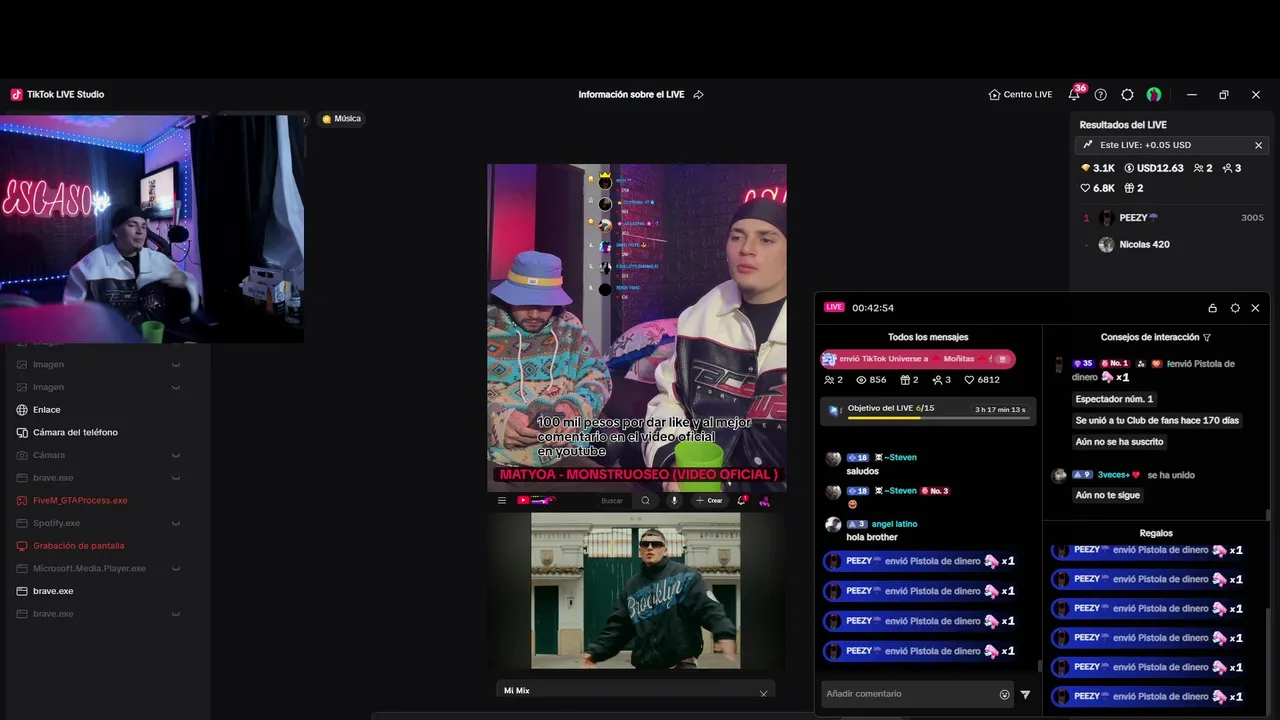1280x720 pixels.
Task: Click the send arrow beside the comment box
Action: pyautogui.click(x=1025, y=694)
